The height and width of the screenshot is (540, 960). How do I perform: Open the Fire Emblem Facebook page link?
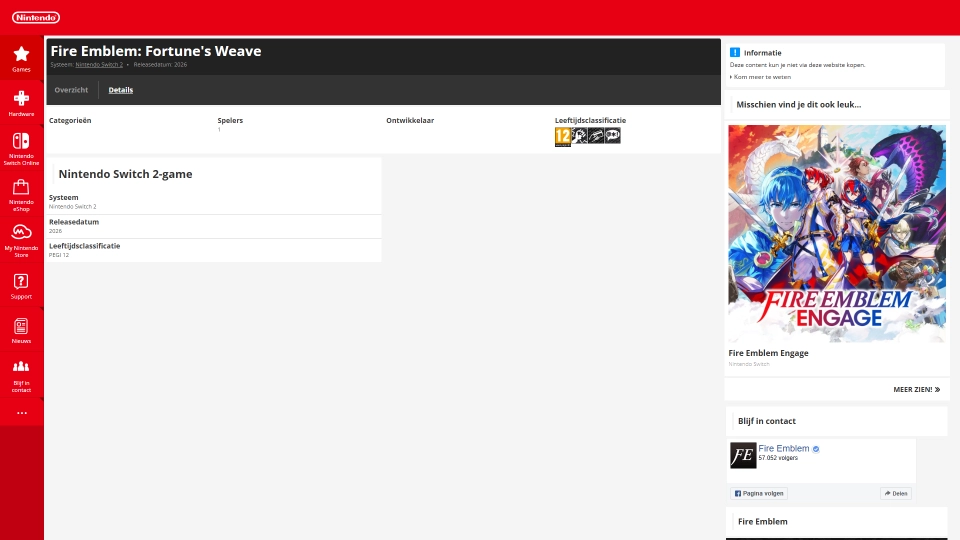[783, 448]
